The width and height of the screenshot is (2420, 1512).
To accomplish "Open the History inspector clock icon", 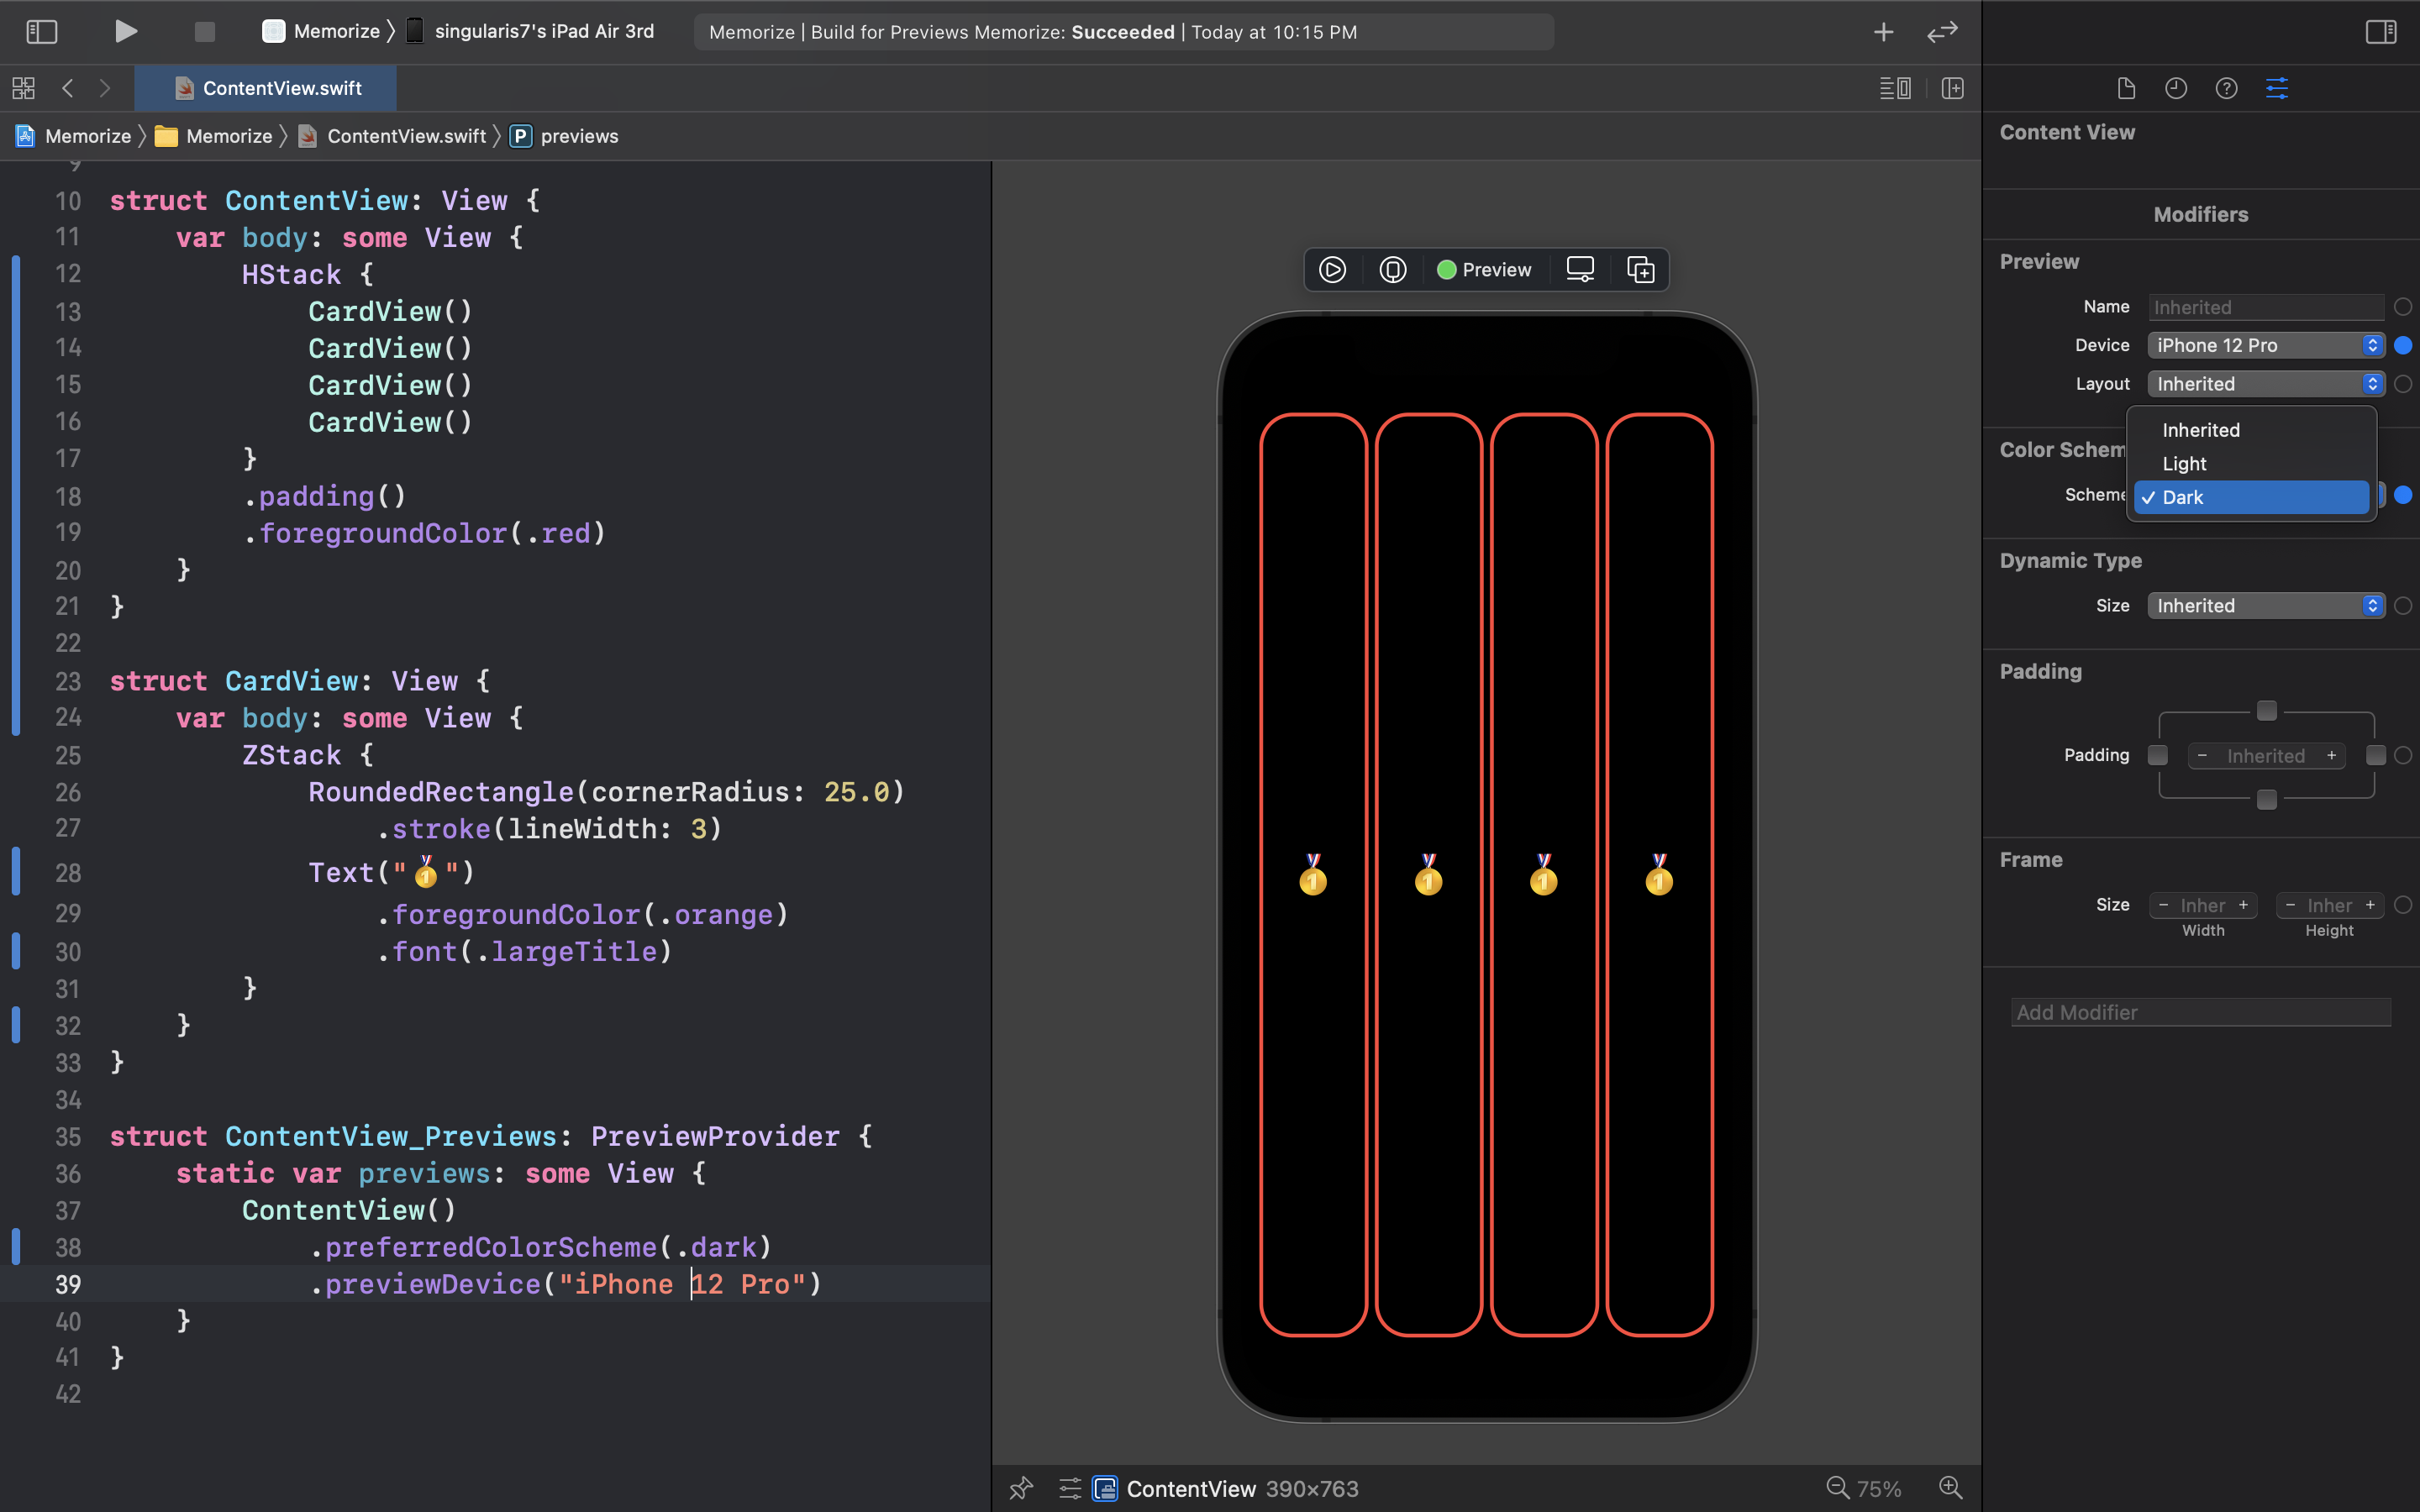I will coord(2176,88).
